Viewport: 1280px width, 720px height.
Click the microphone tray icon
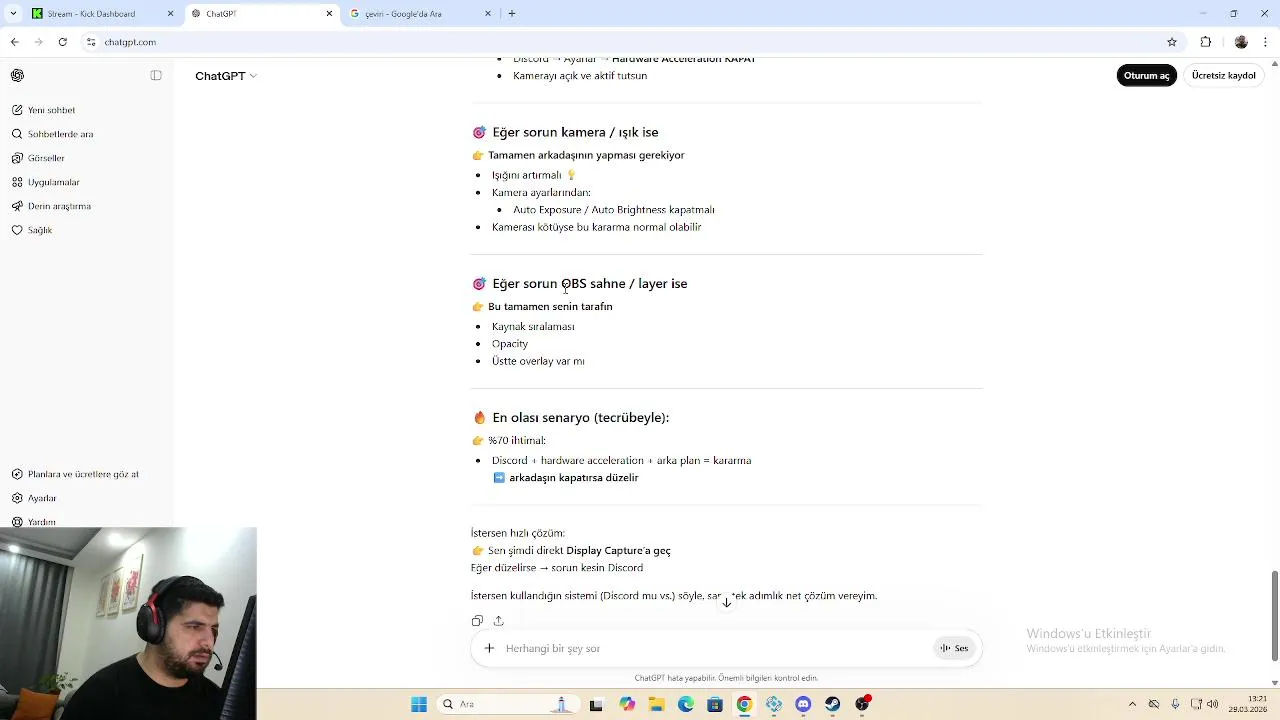[1175, 704]
